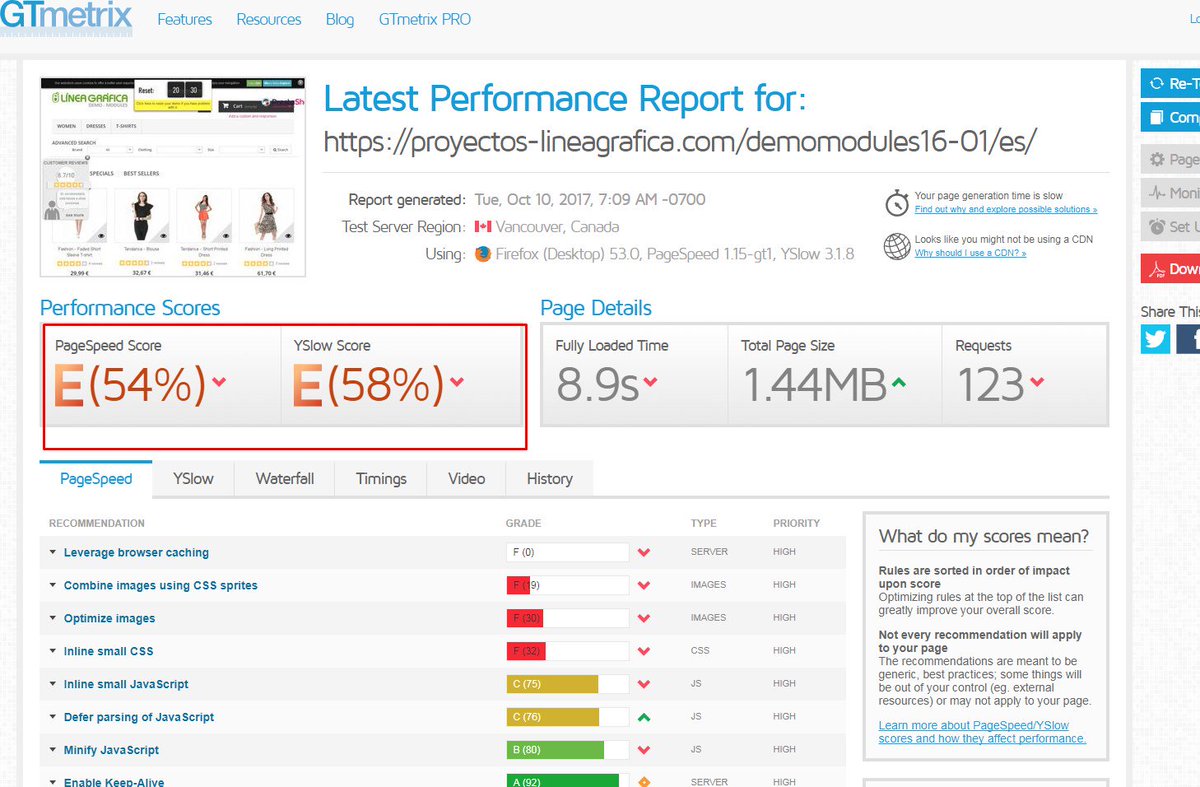
Task: Click green up arrow on Defer parsing row
Action: click(x=644, y=718)
